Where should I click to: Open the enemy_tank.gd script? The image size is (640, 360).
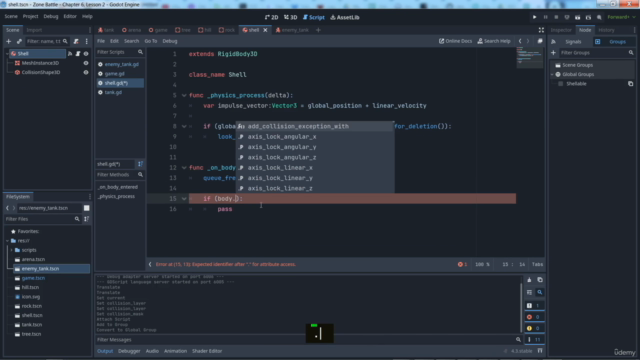(122, 64)
